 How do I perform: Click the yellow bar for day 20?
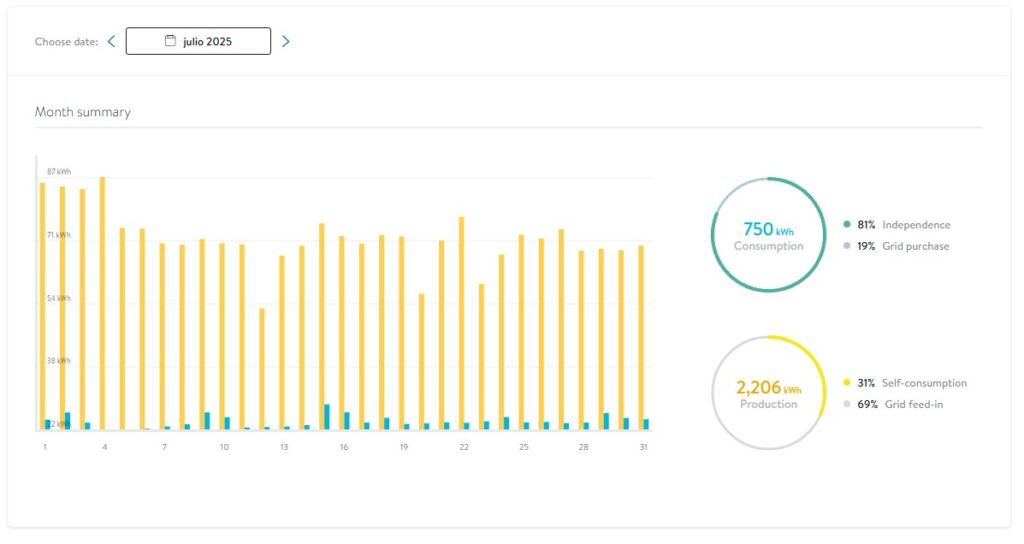tap(421, 360)
